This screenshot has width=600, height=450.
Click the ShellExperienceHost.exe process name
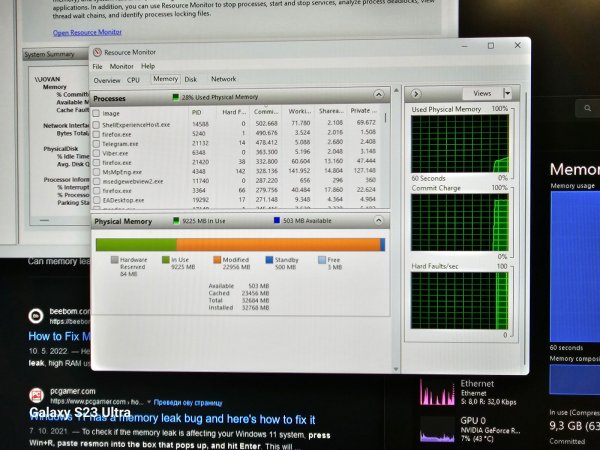[x=136, y=125]
